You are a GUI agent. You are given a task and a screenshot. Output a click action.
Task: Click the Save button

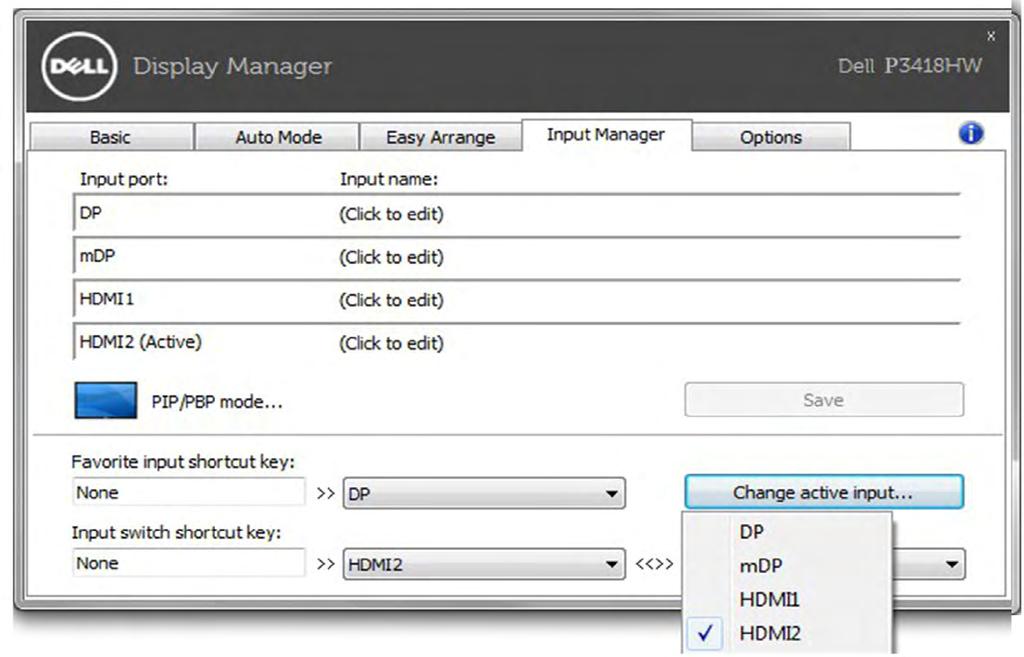click(x=824, y=400)
